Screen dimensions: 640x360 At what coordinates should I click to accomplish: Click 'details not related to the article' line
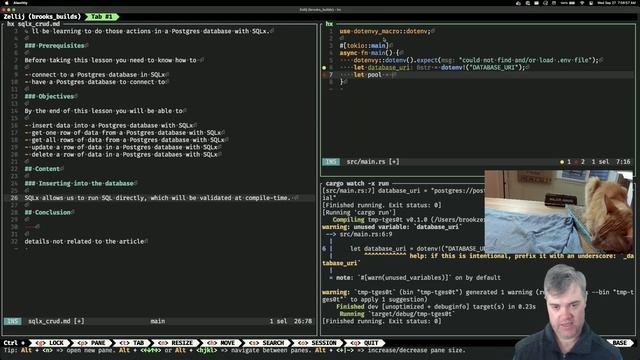tap(84, 241)
